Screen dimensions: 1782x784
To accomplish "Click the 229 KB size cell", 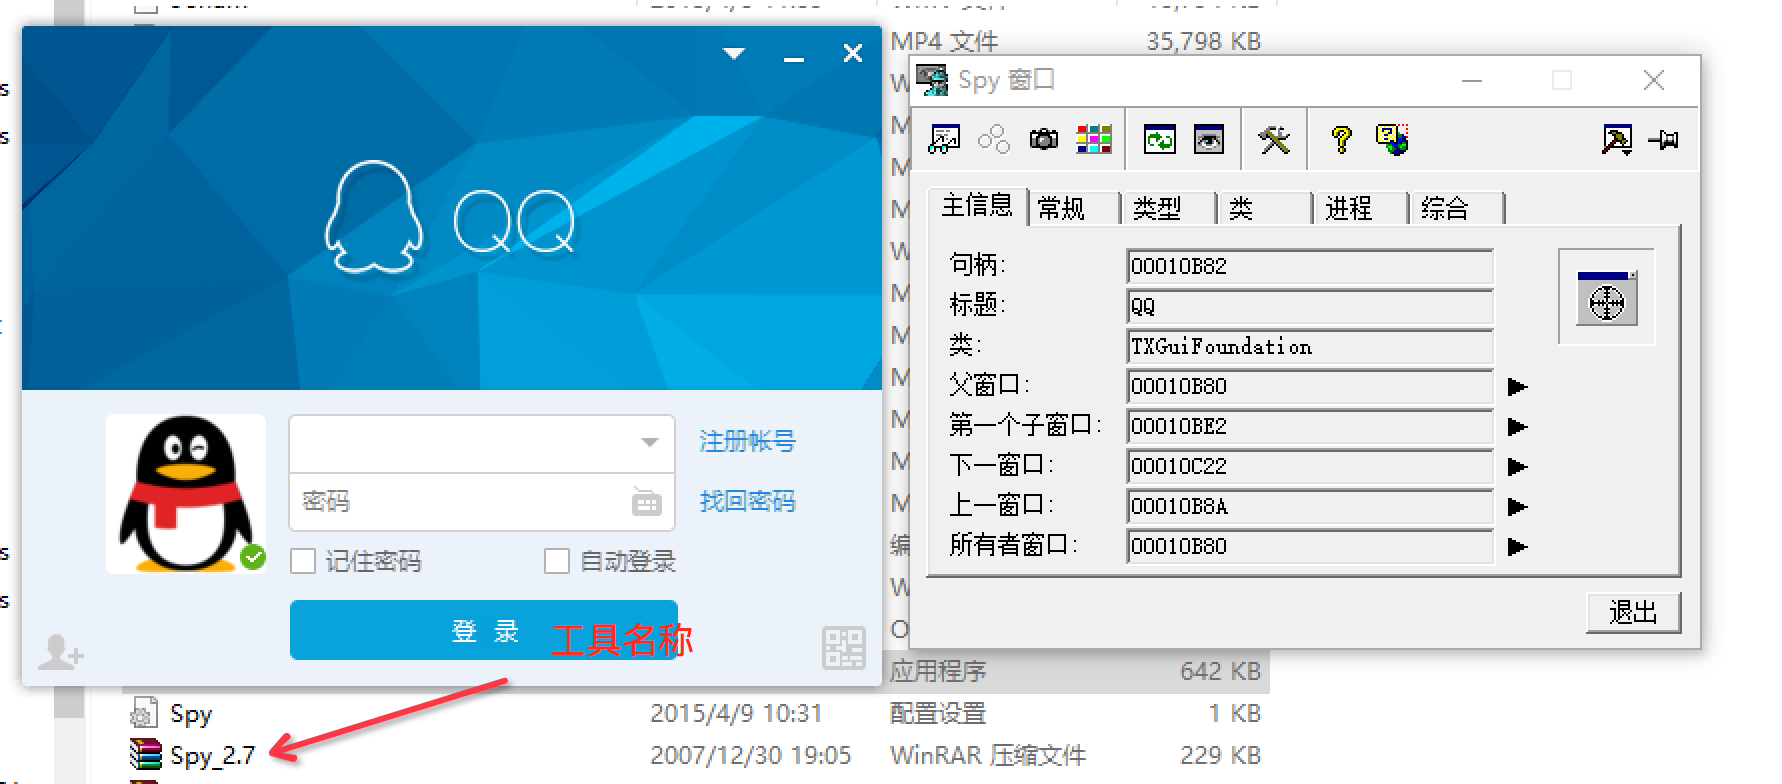I will [1220, 755].
